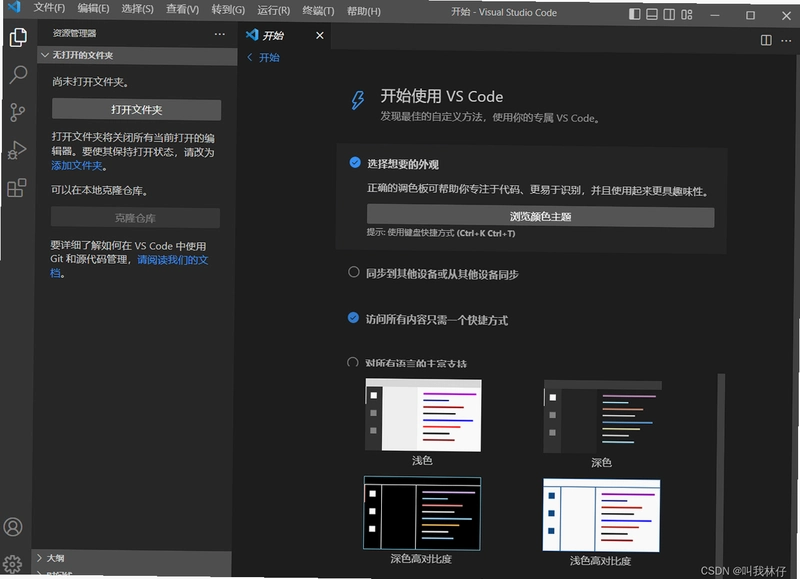800x579 pixels.
Task: Toggle the 访问所有内容只需一个快捷方式 step checkmark
Action: pos(353,318)
